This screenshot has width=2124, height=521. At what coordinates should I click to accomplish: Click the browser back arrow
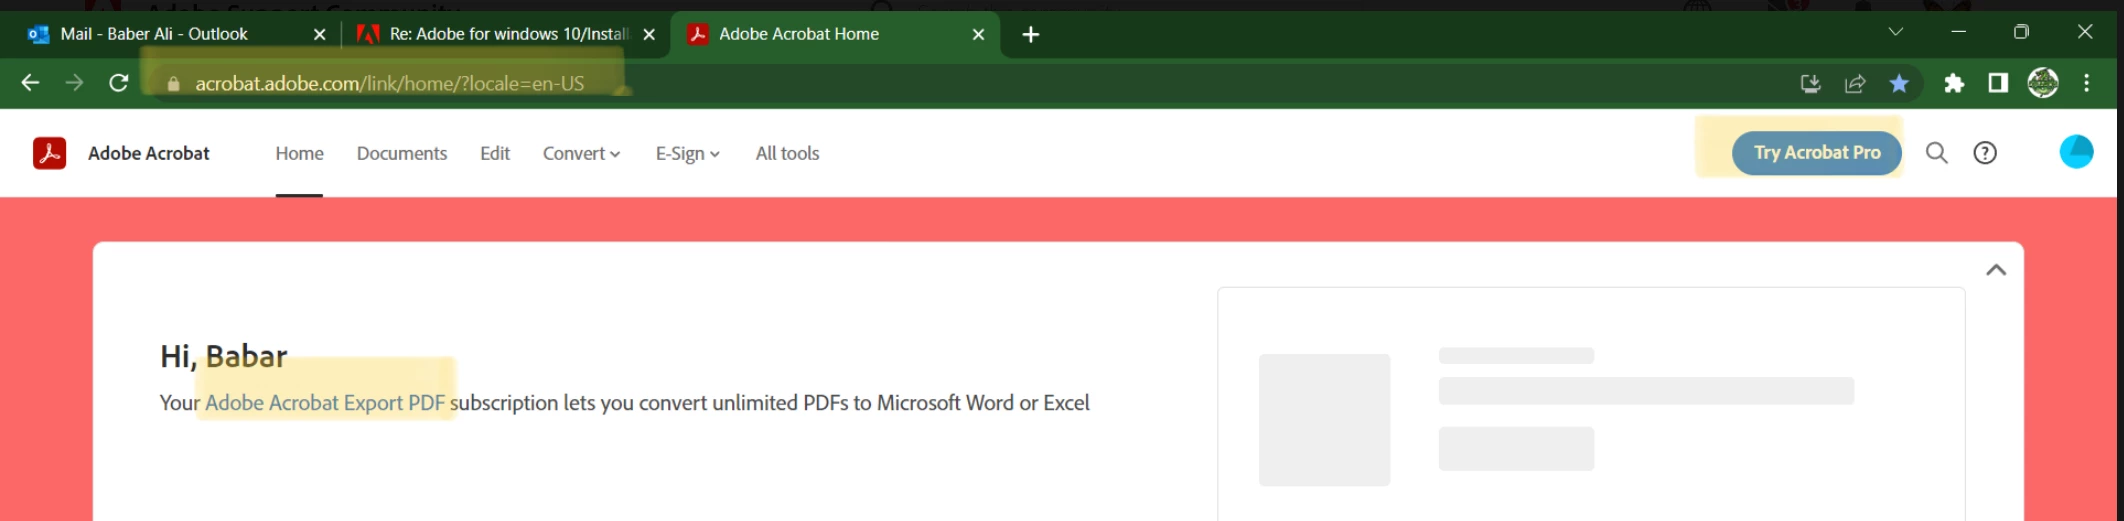coord(30,83)
